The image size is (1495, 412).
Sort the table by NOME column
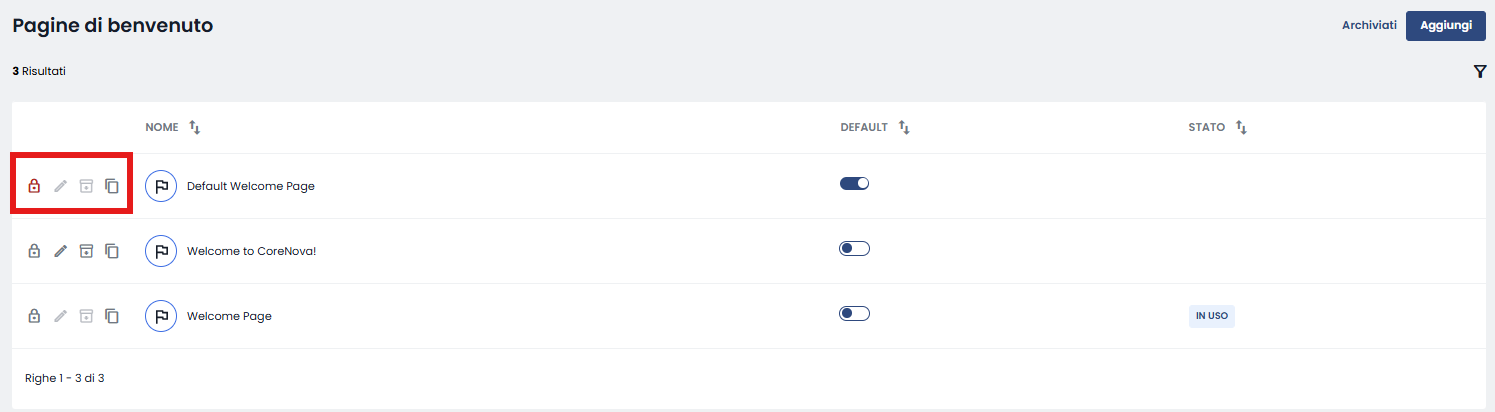(x=195, y=128)
